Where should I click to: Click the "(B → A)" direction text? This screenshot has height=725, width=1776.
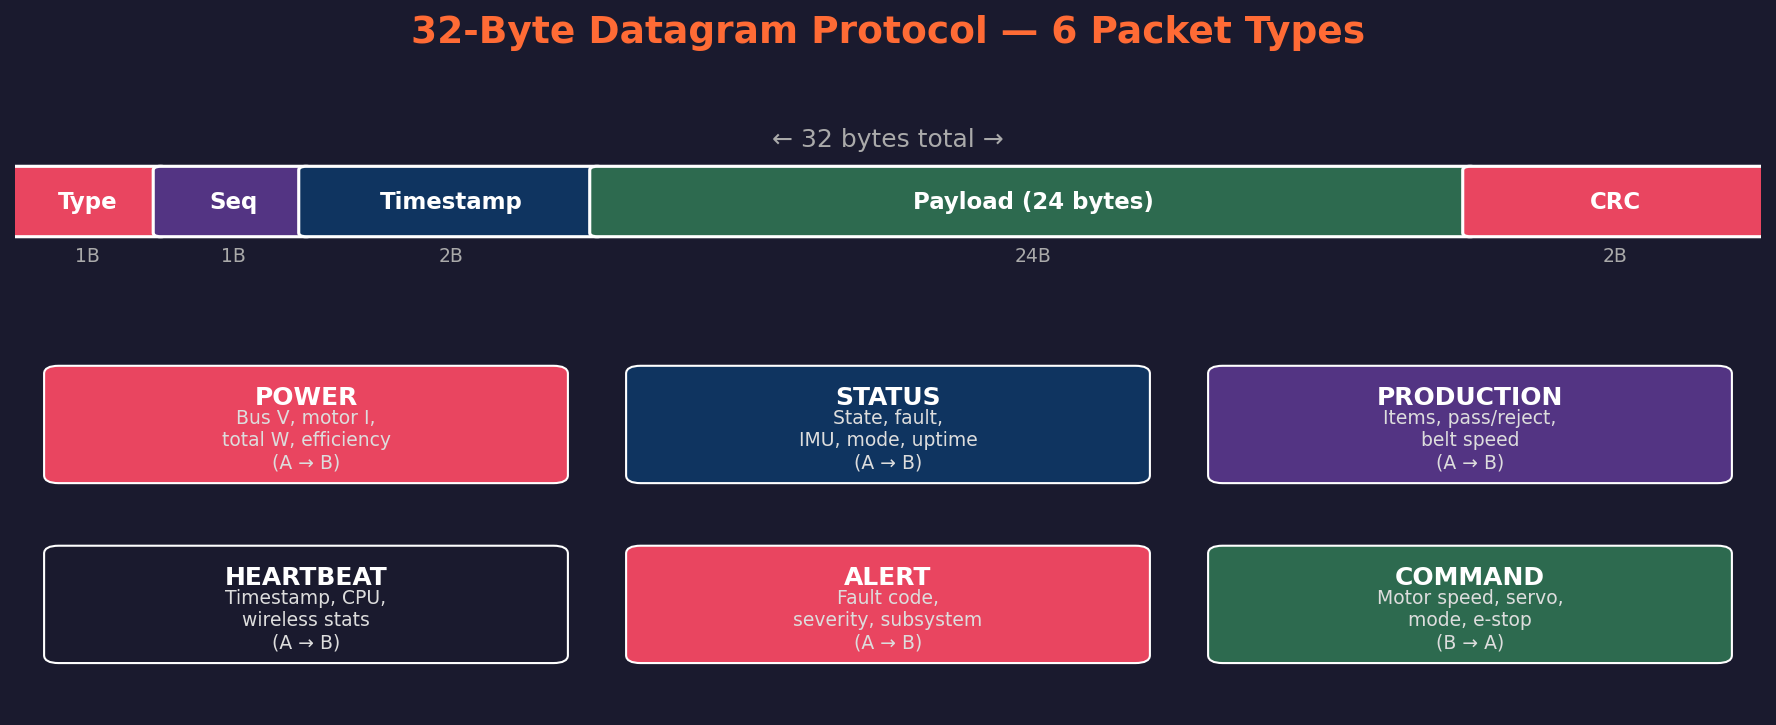pos(1469,643)
